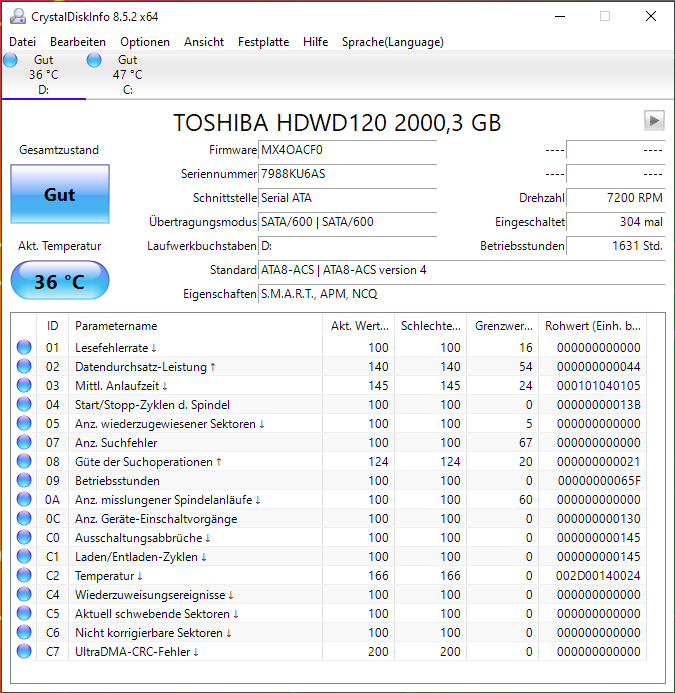Click status orb for Anz. misslungener Spindelanläufe row
The height and width of the screenshot is (693, 675).
click(x=24, y=499)
